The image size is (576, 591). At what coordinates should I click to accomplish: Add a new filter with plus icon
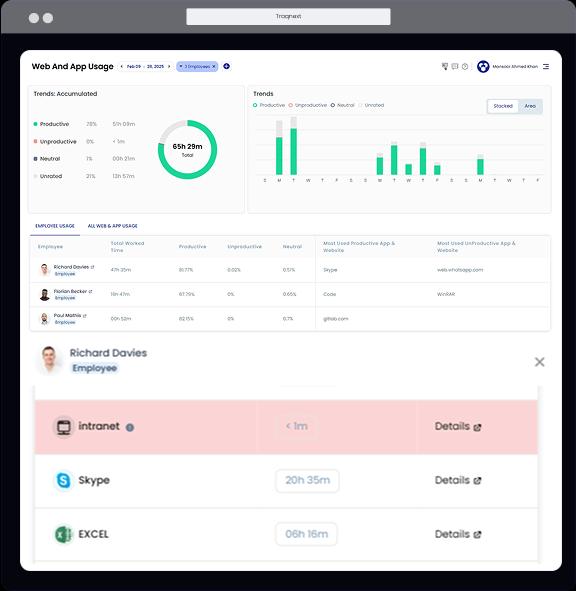pos(227,66)
